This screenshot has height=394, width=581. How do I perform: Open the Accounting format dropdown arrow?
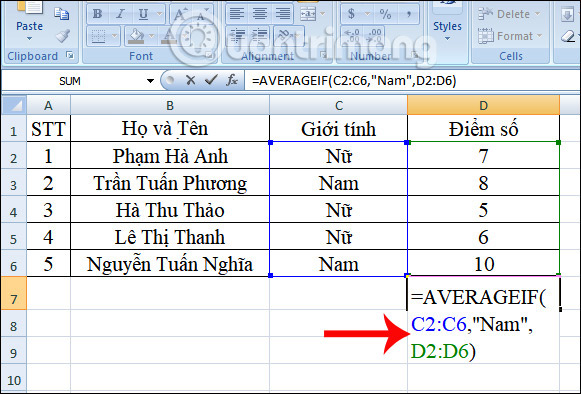(x=368, y=14)
